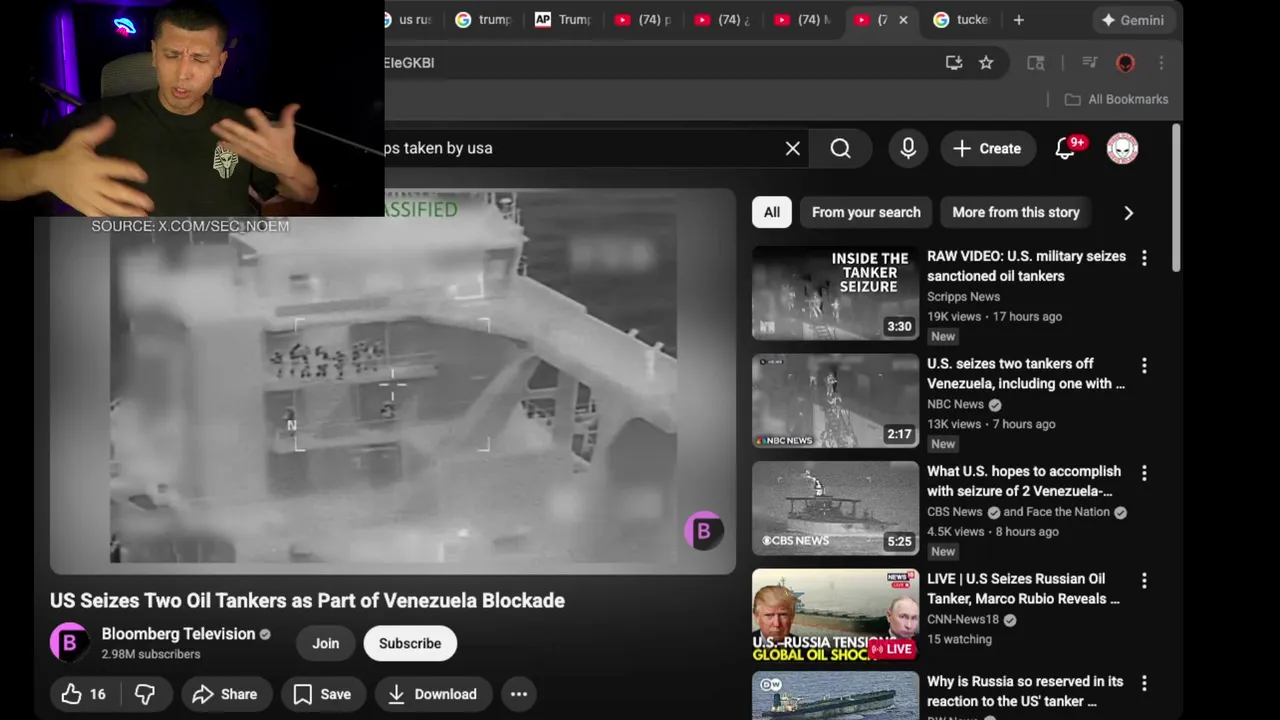Open options for CBS News video
The height and width of the screenshot is (720, 1280).
[x=1144, y=473]
